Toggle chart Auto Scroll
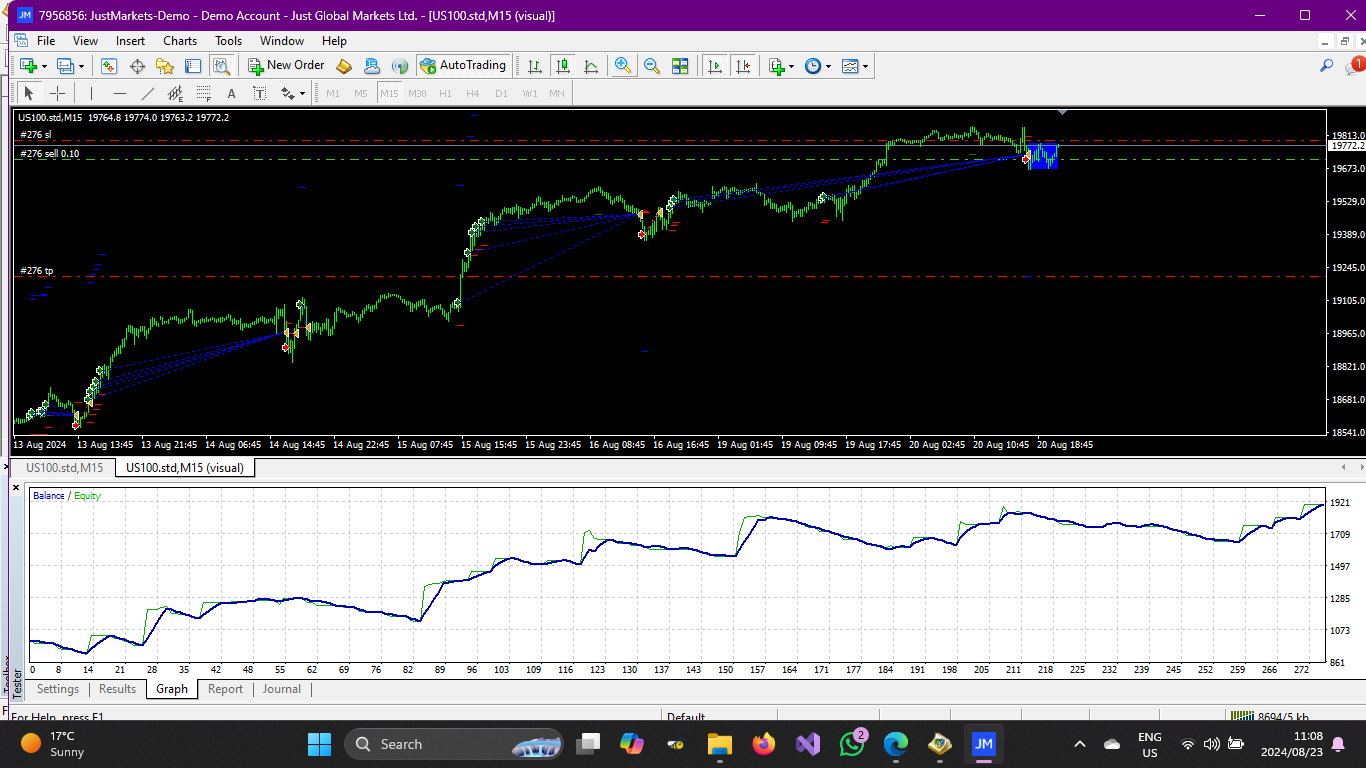Image resolution: width=1366 pixels, height=768 pixels. pyautogui.click(x=715, y=66)
